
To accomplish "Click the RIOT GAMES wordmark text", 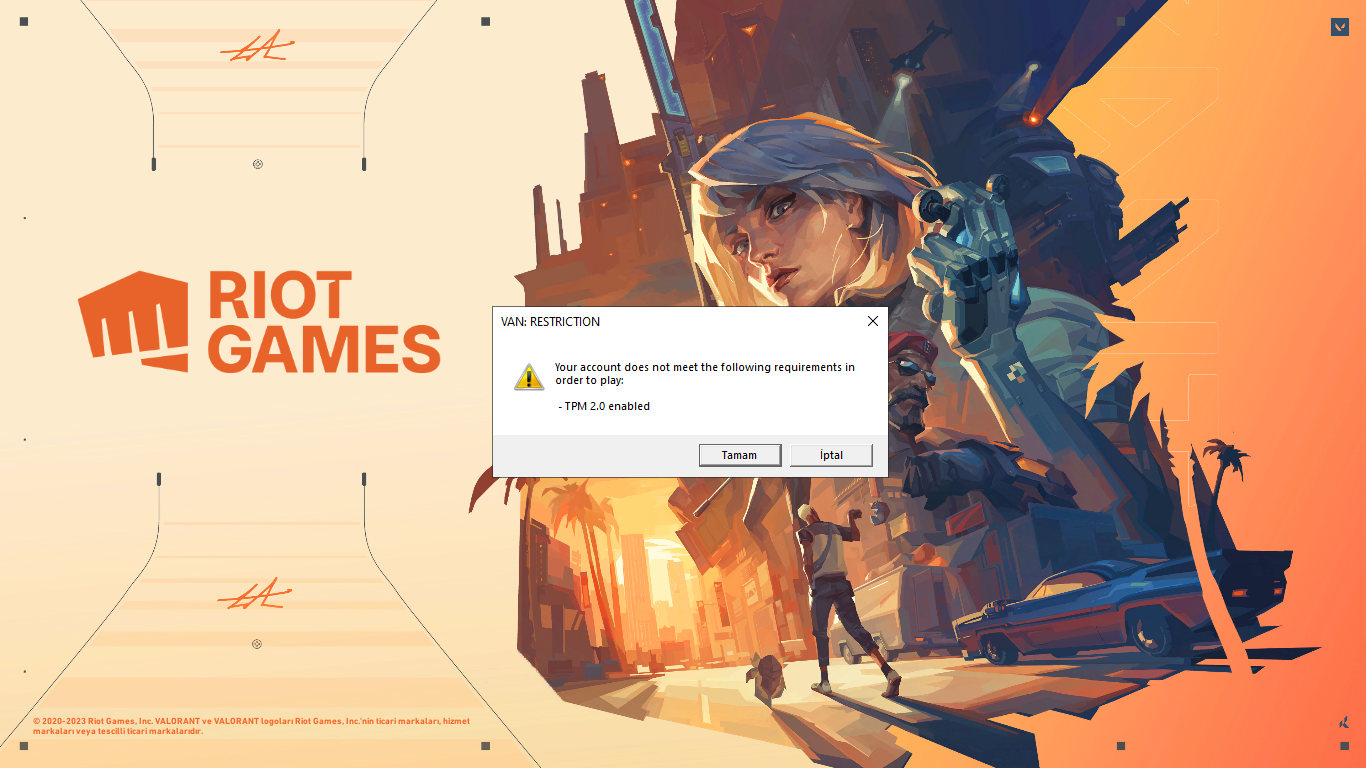I will pyautogui.click(x=324, y=321).
